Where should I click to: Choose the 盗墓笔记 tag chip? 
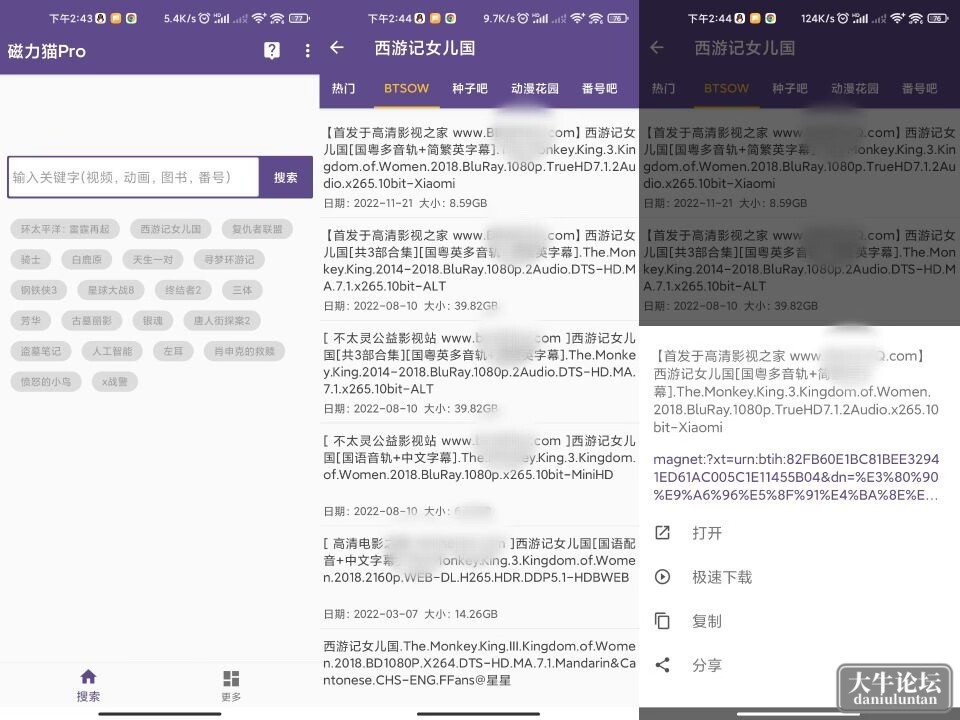[41, 351]
